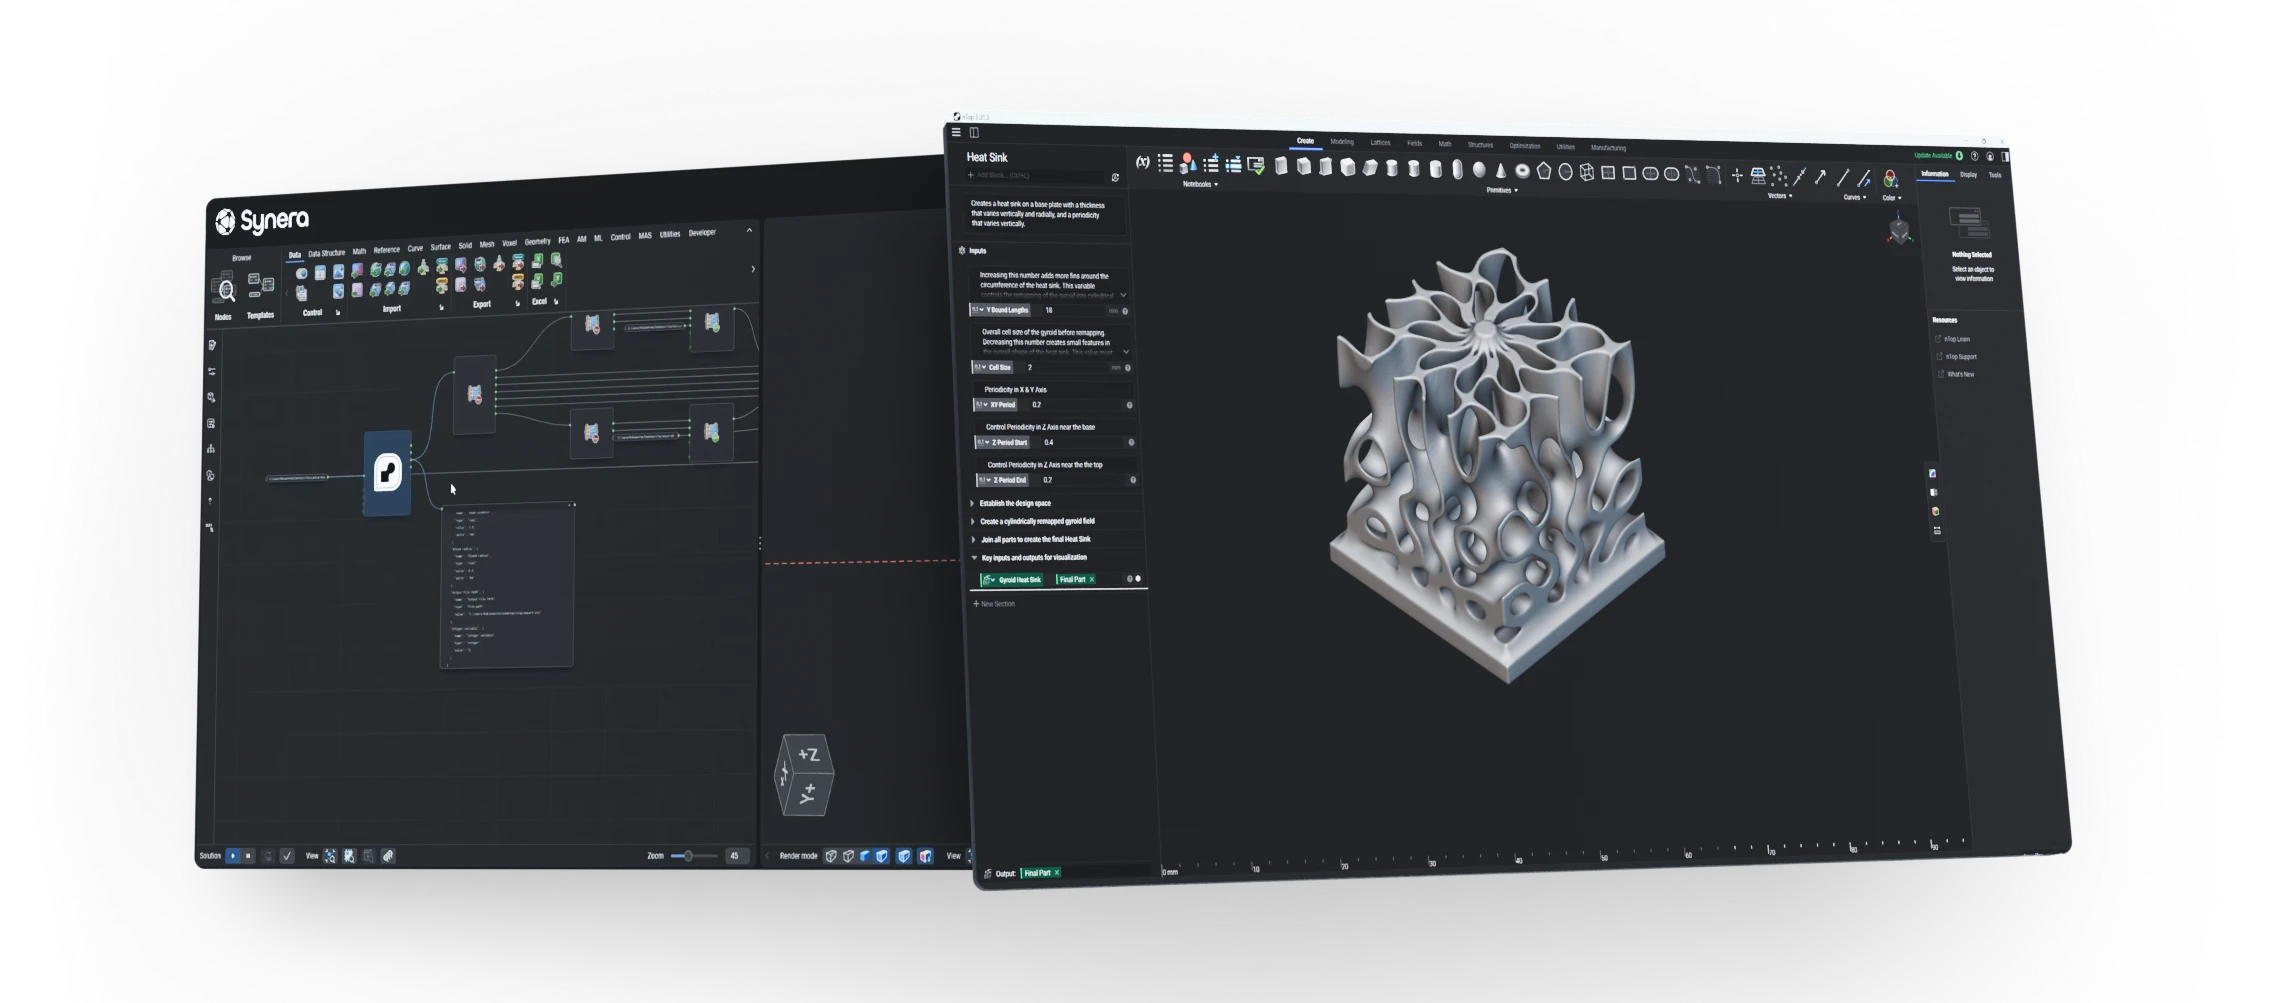Open the Primitives dropdown in nTop
The height and width of the screenshot is (1003, 2286).
tap(1502, 190)
